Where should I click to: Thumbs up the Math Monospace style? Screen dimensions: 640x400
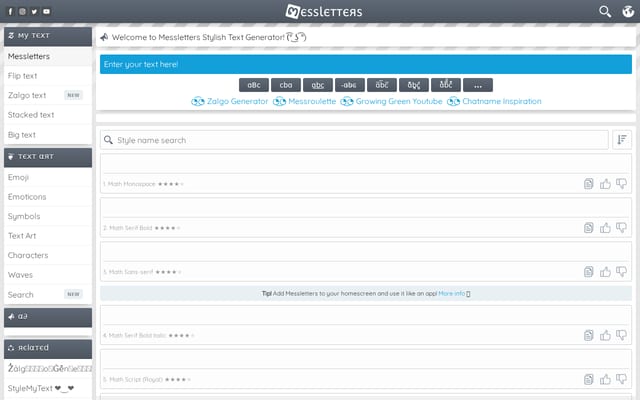point(605,184)
